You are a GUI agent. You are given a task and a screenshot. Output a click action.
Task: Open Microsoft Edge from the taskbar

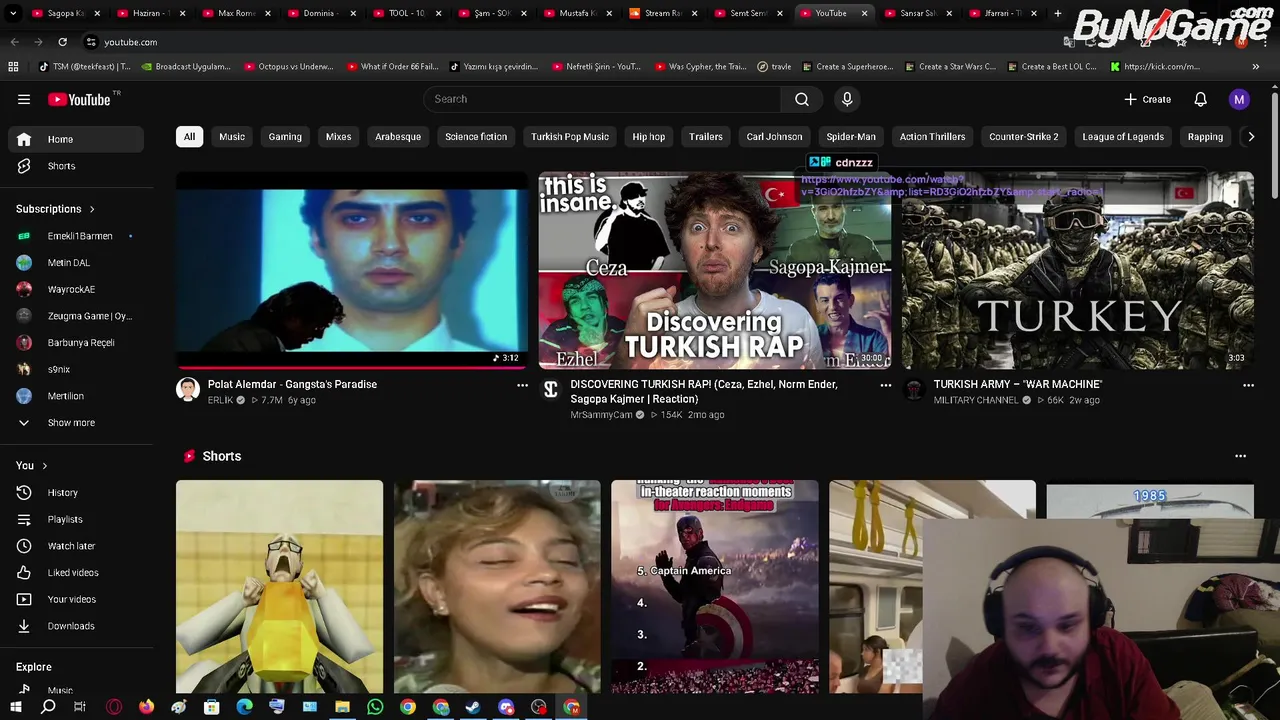coord(245,707)
